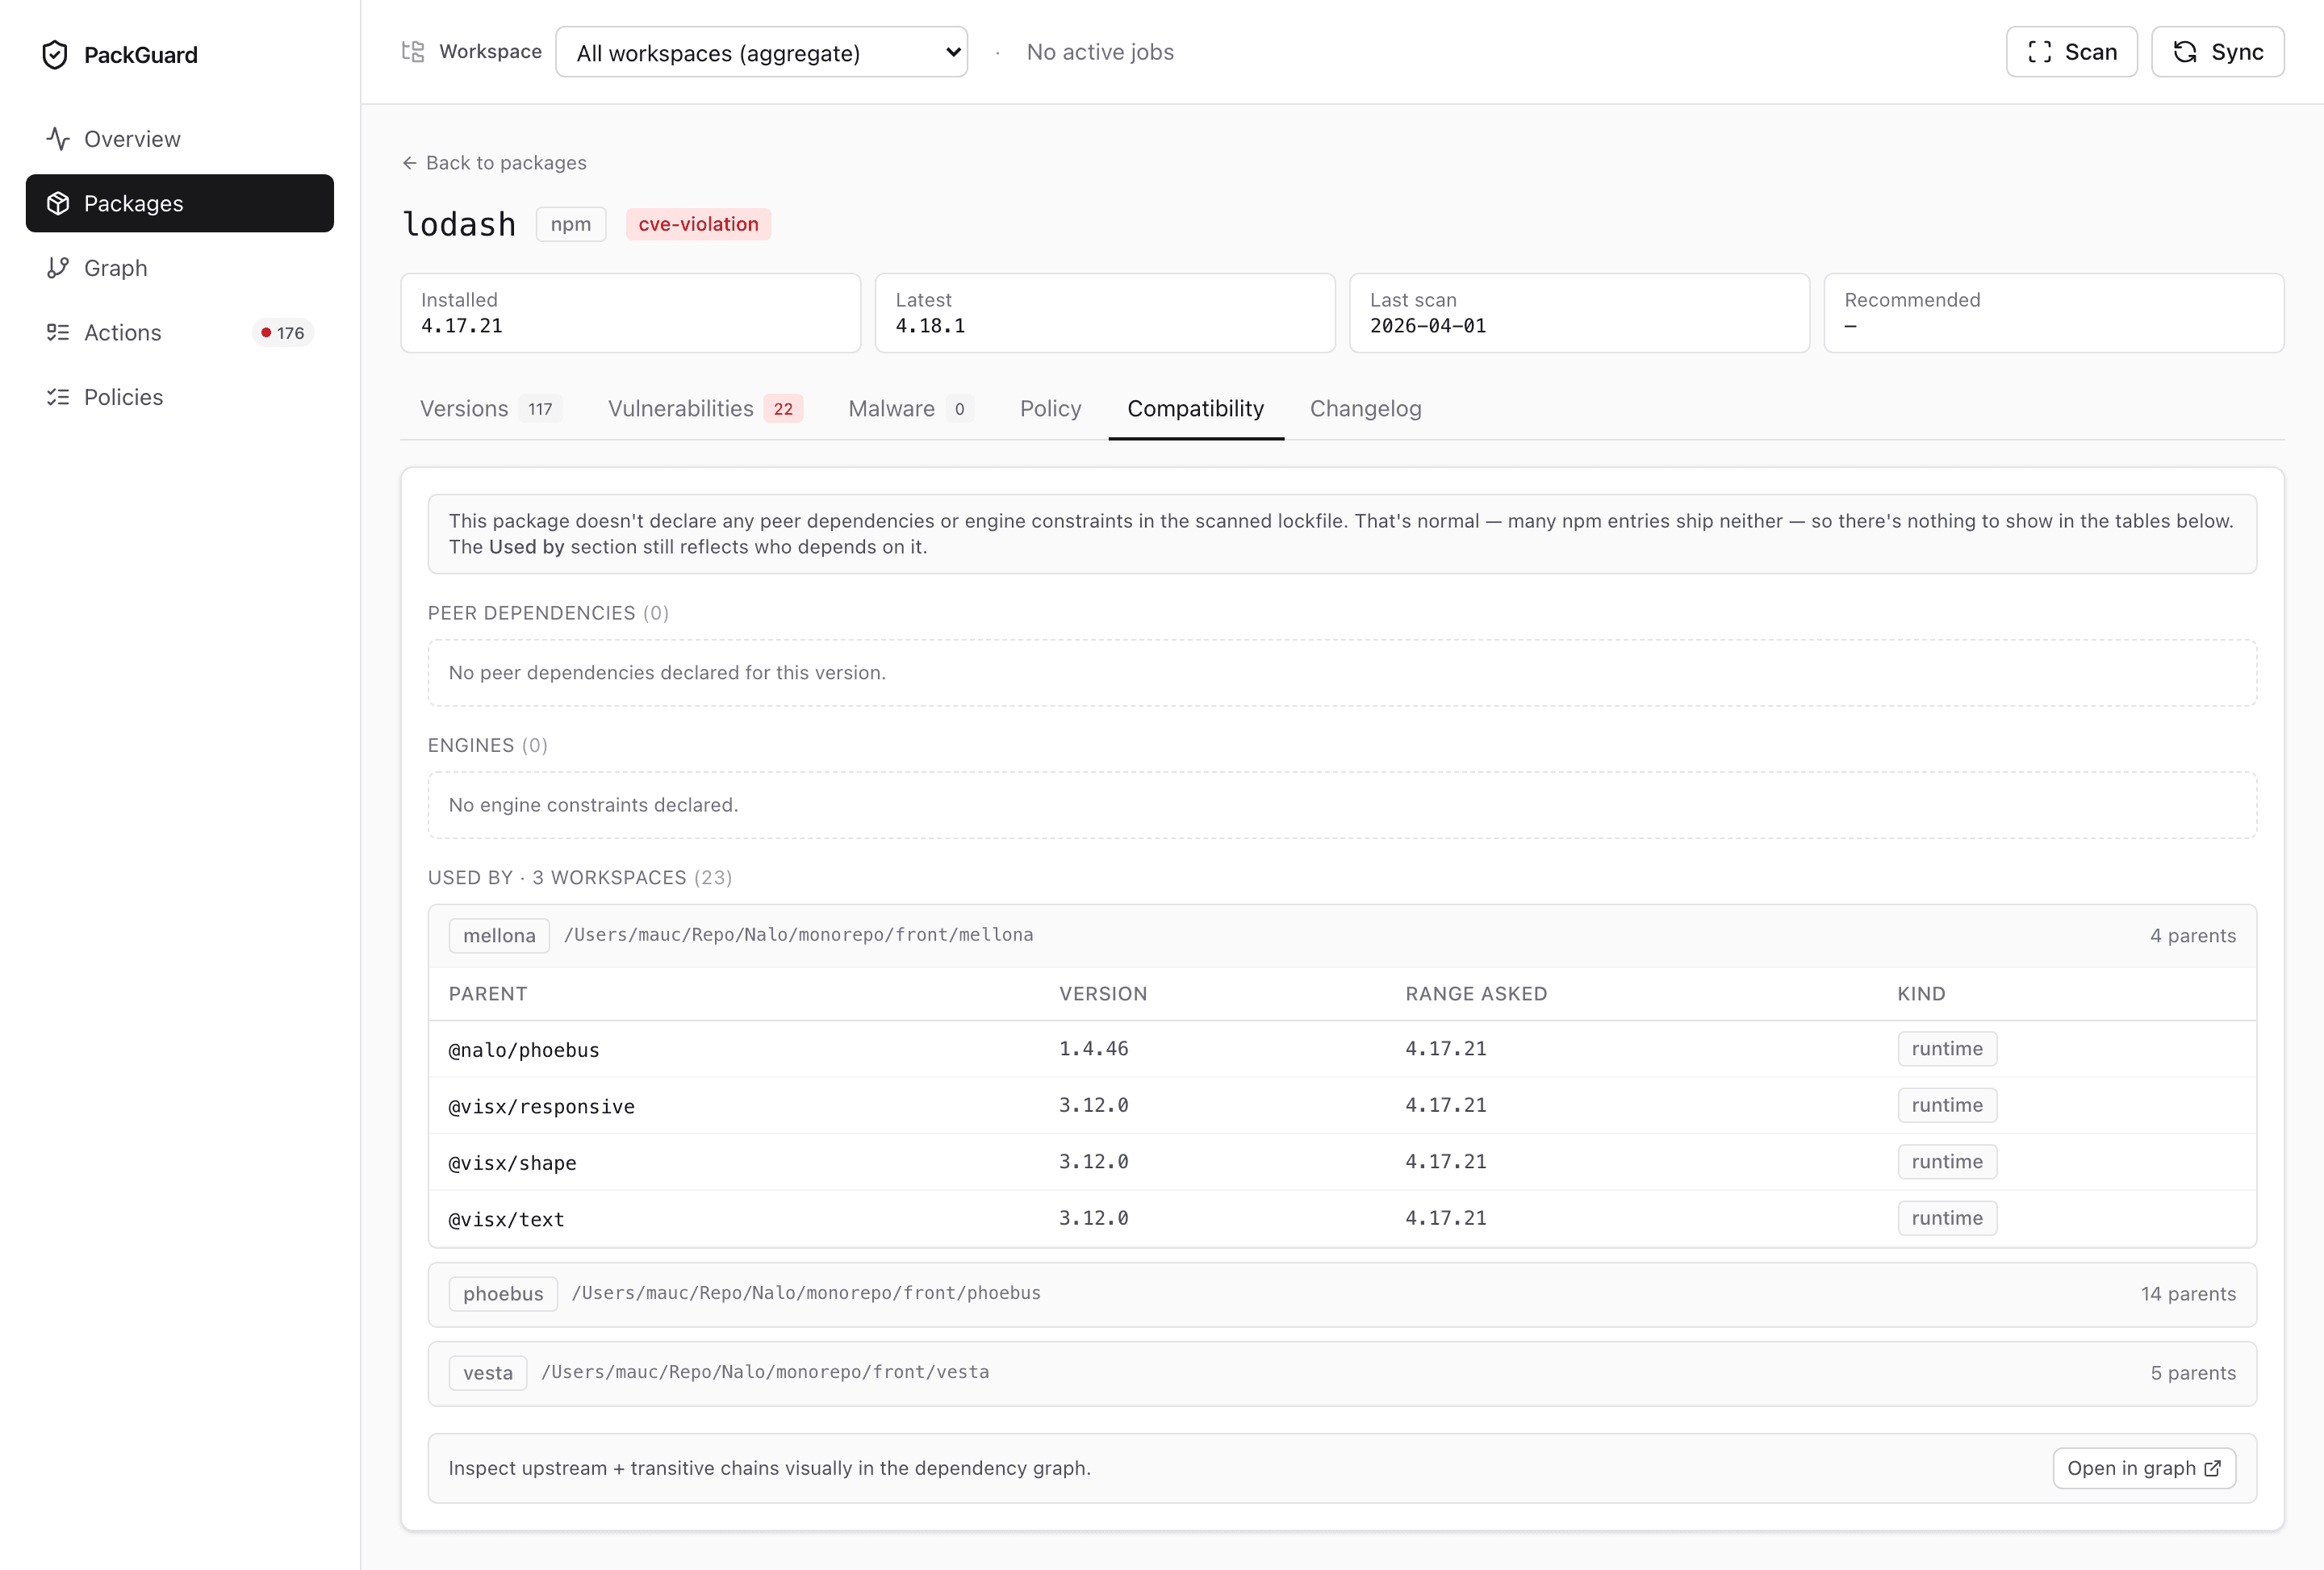Click the npm ecosystem badge
The height and width of the screenshot is (1570, 2324).
tap(571, 224)
